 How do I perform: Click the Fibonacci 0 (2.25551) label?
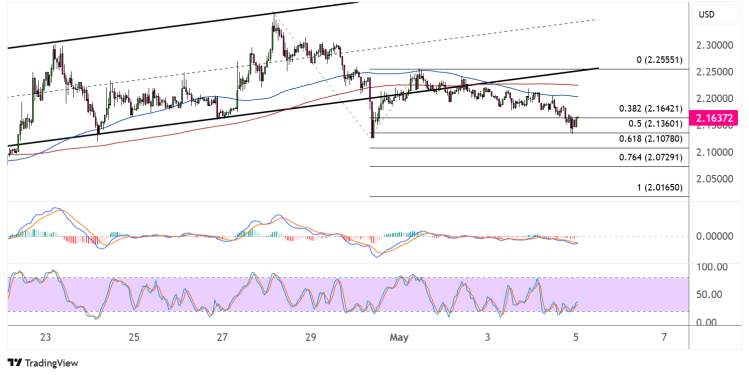point(660,60)
